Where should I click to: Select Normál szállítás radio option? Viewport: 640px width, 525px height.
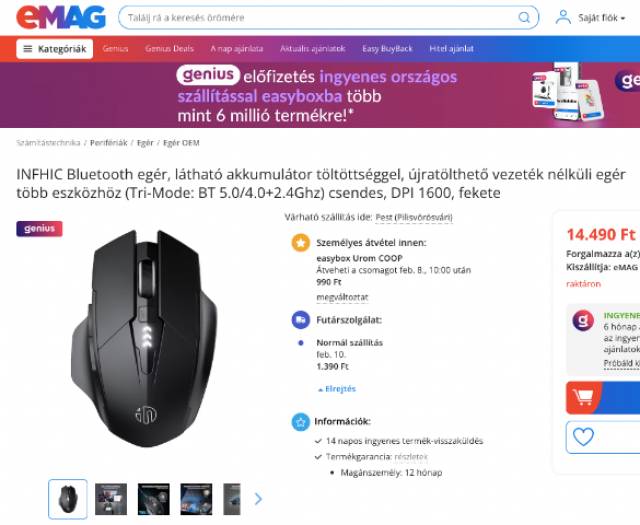301,343
